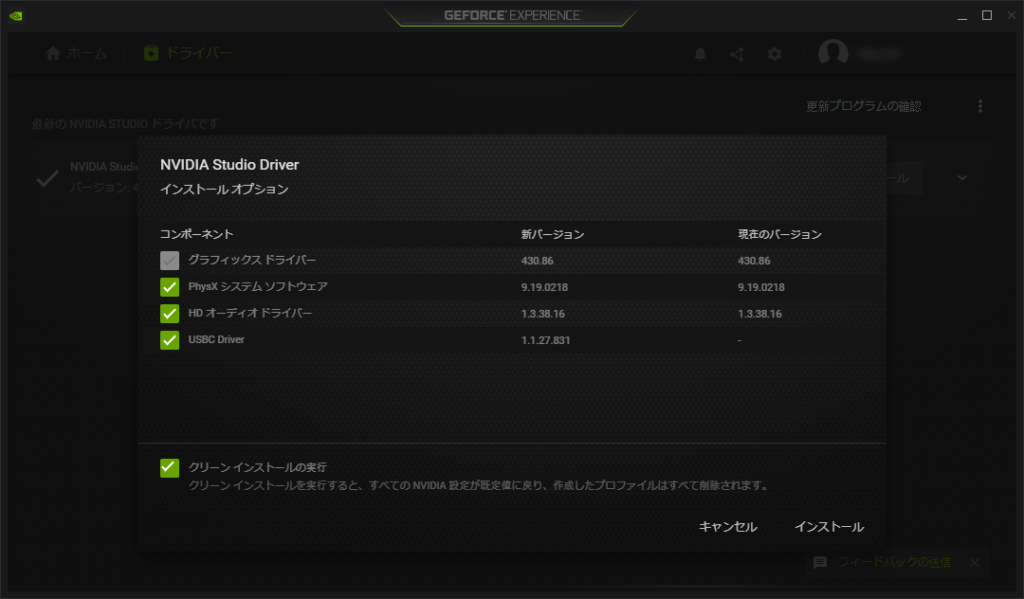1024x599 pixels.
Task: Click the checkmark icon beside NVIDIA Studio driver
Action: click(47, 178)
